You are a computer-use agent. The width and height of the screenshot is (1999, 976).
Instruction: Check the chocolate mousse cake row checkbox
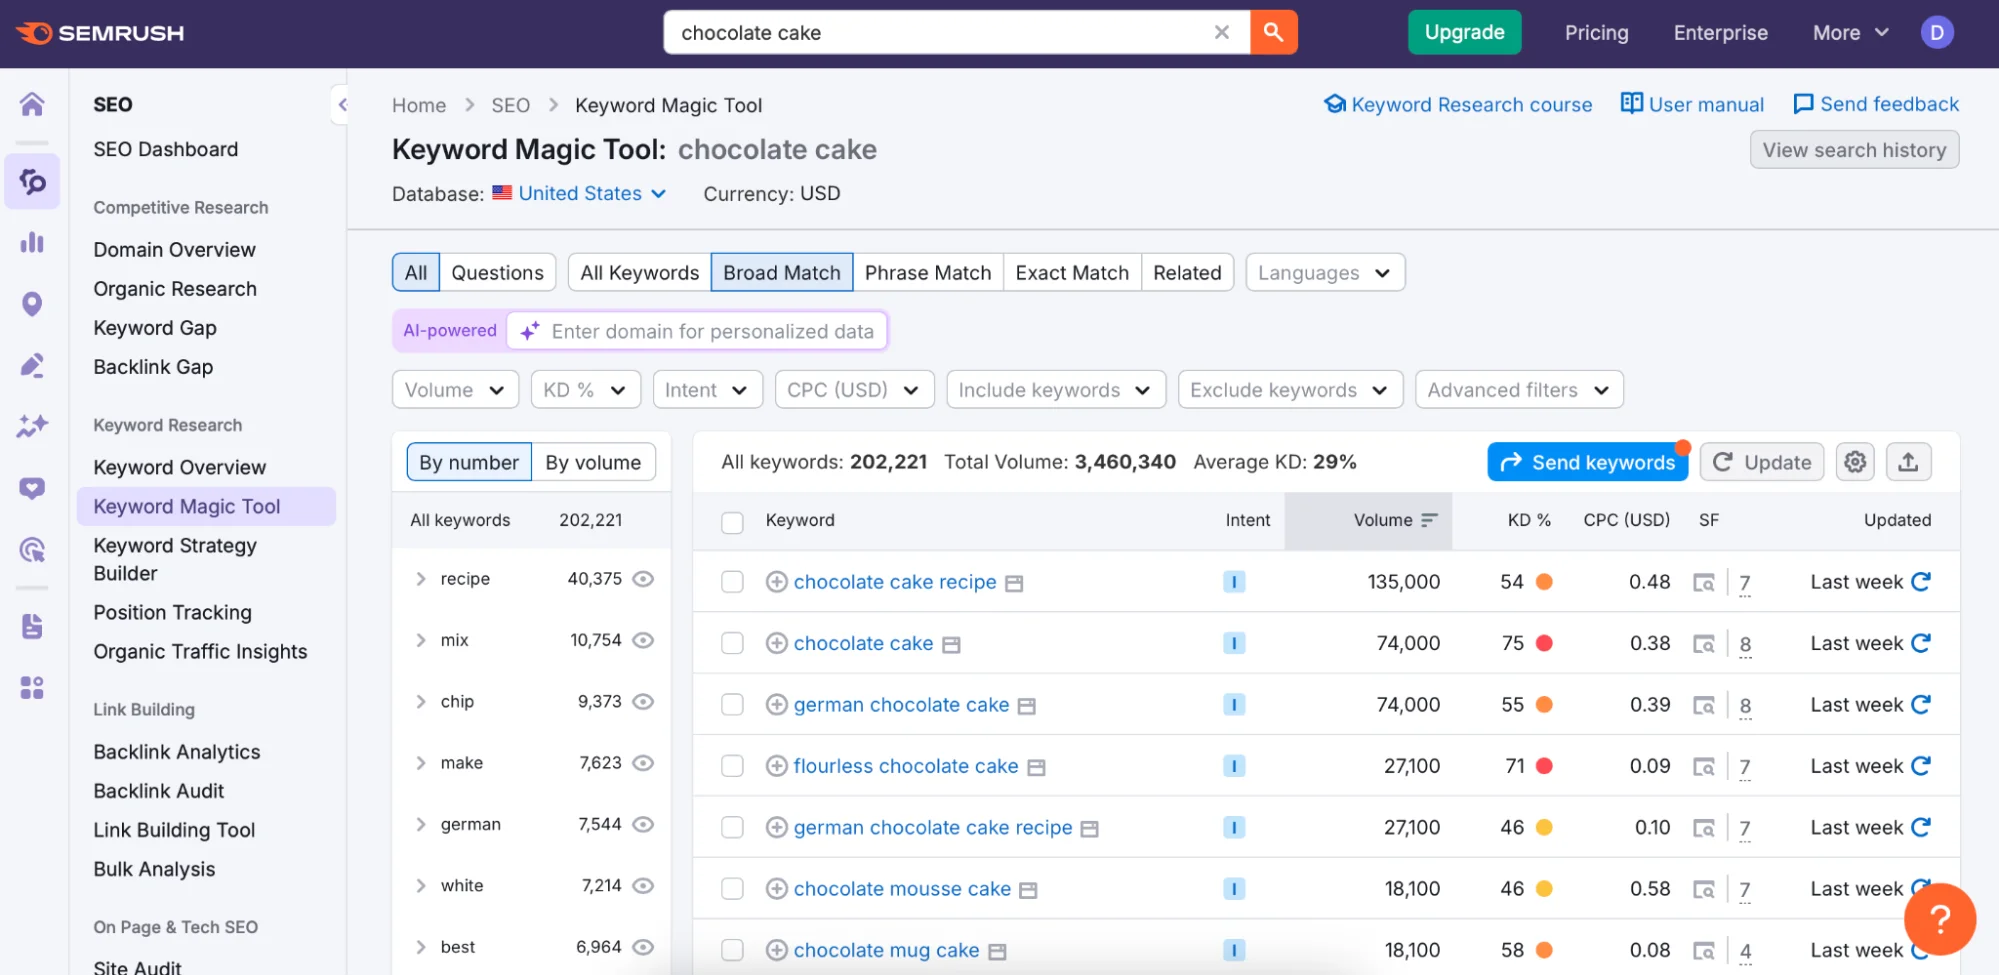coord(732,889)
